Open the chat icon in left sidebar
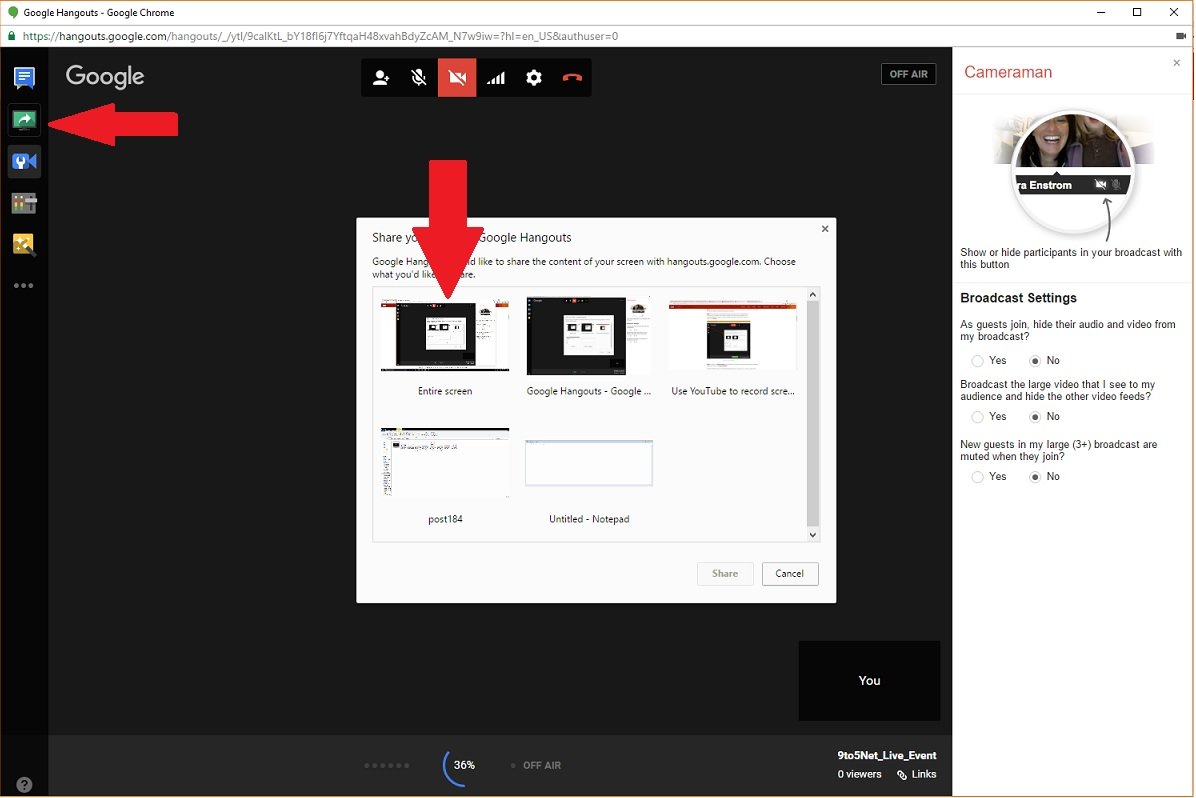 click(x=24, y=78)
